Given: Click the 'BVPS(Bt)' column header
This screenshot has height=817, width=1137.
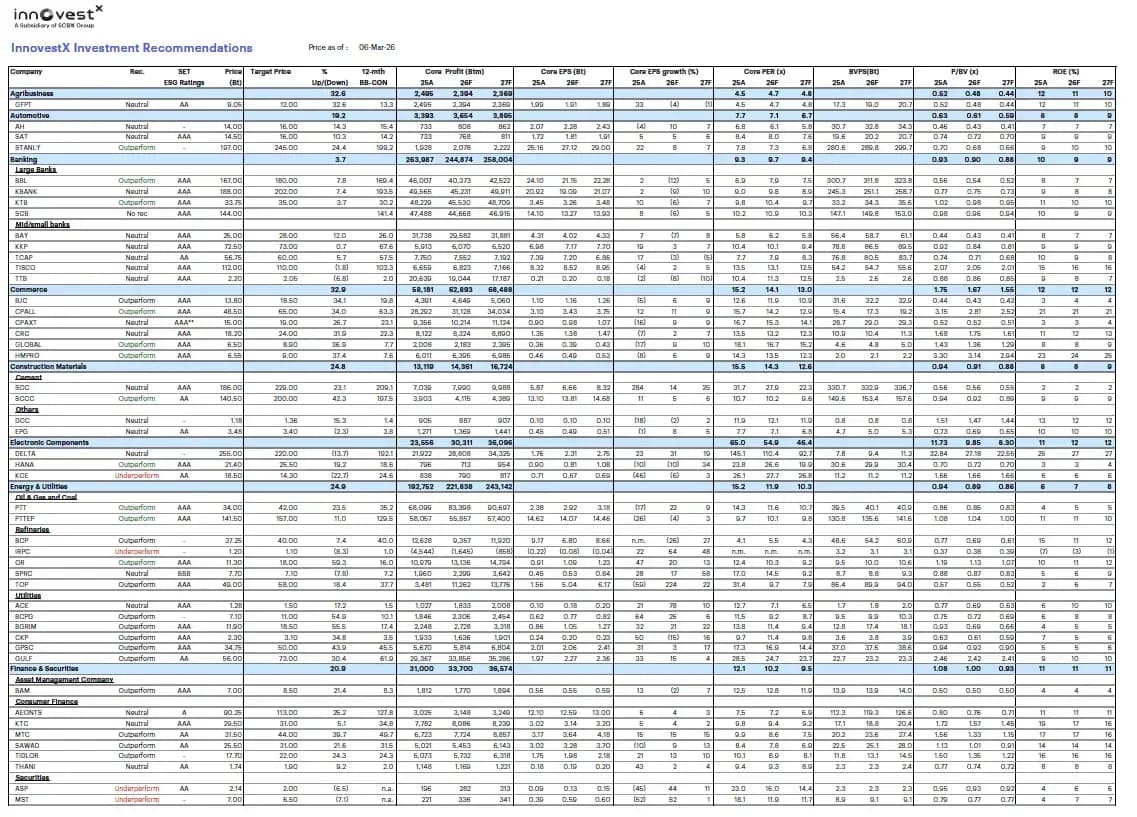Looking at the screenshot, I should tap(864, 72).
